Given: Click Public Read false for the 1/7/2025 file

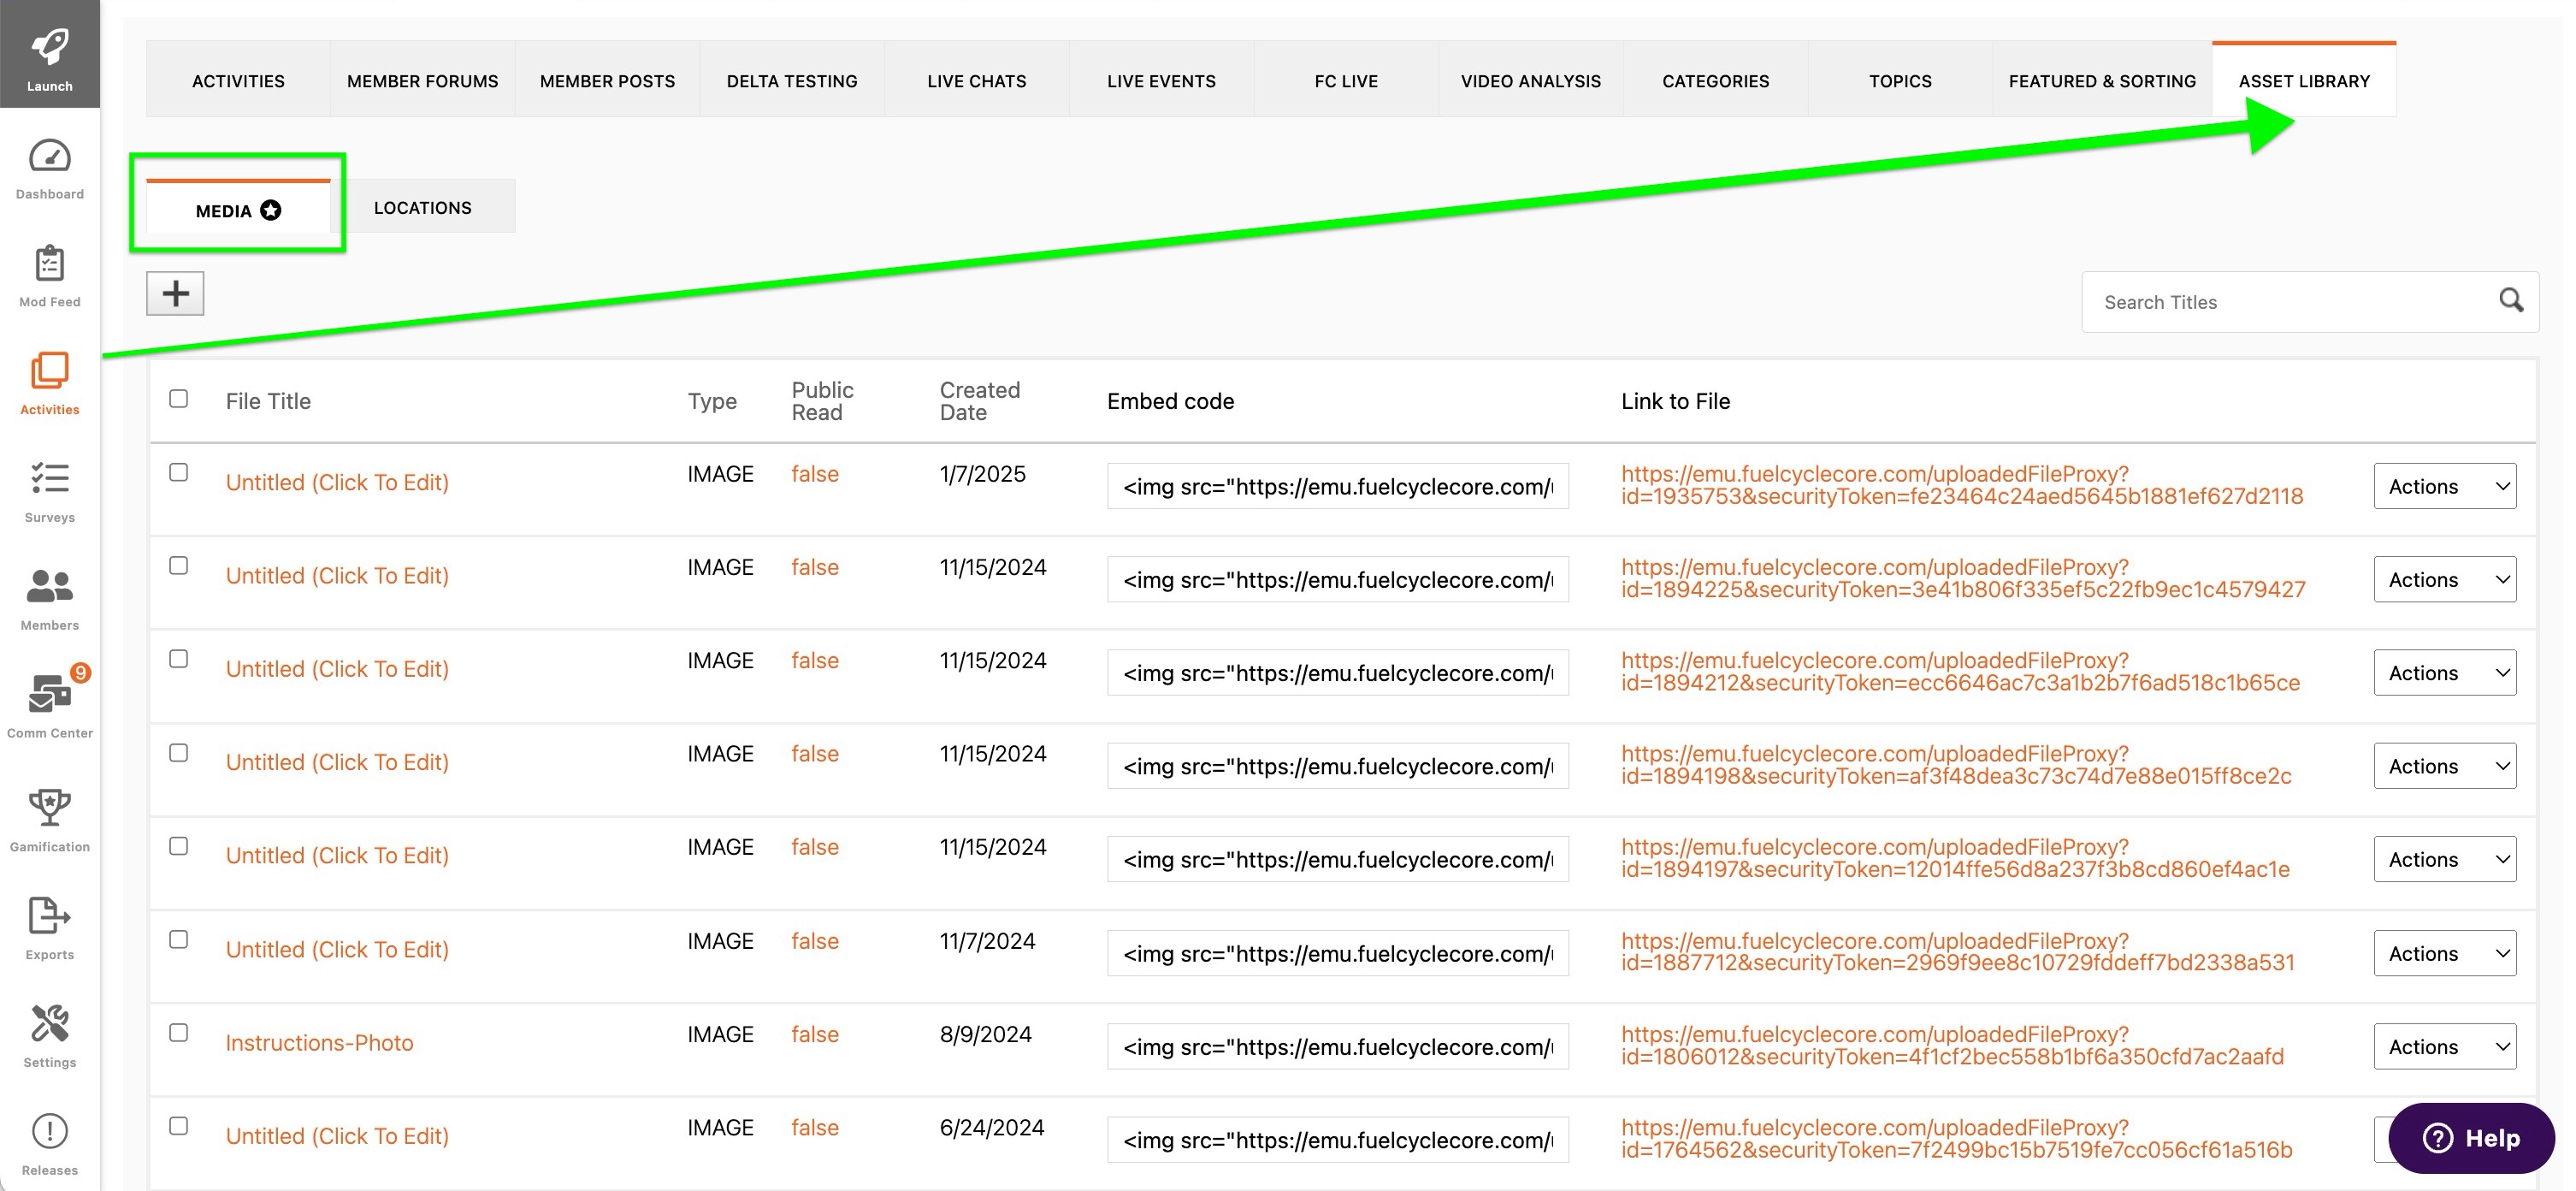Looking at the screenshot, I should pos(814,474).
